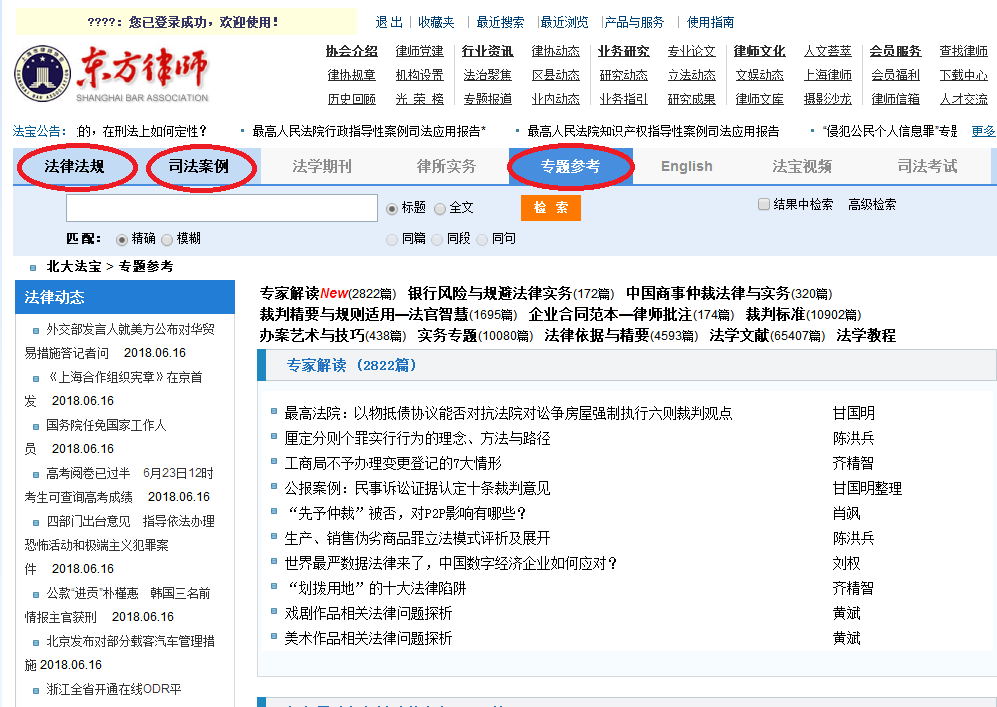Open the 收藏夹 favorites link

(x=436, y=22)
